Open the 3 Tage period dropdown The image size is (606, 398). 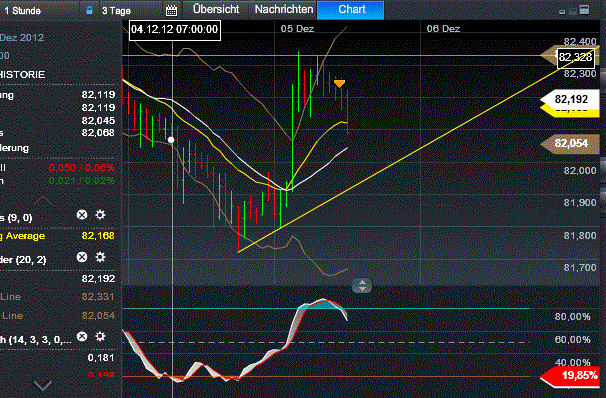tap(116, 10)
